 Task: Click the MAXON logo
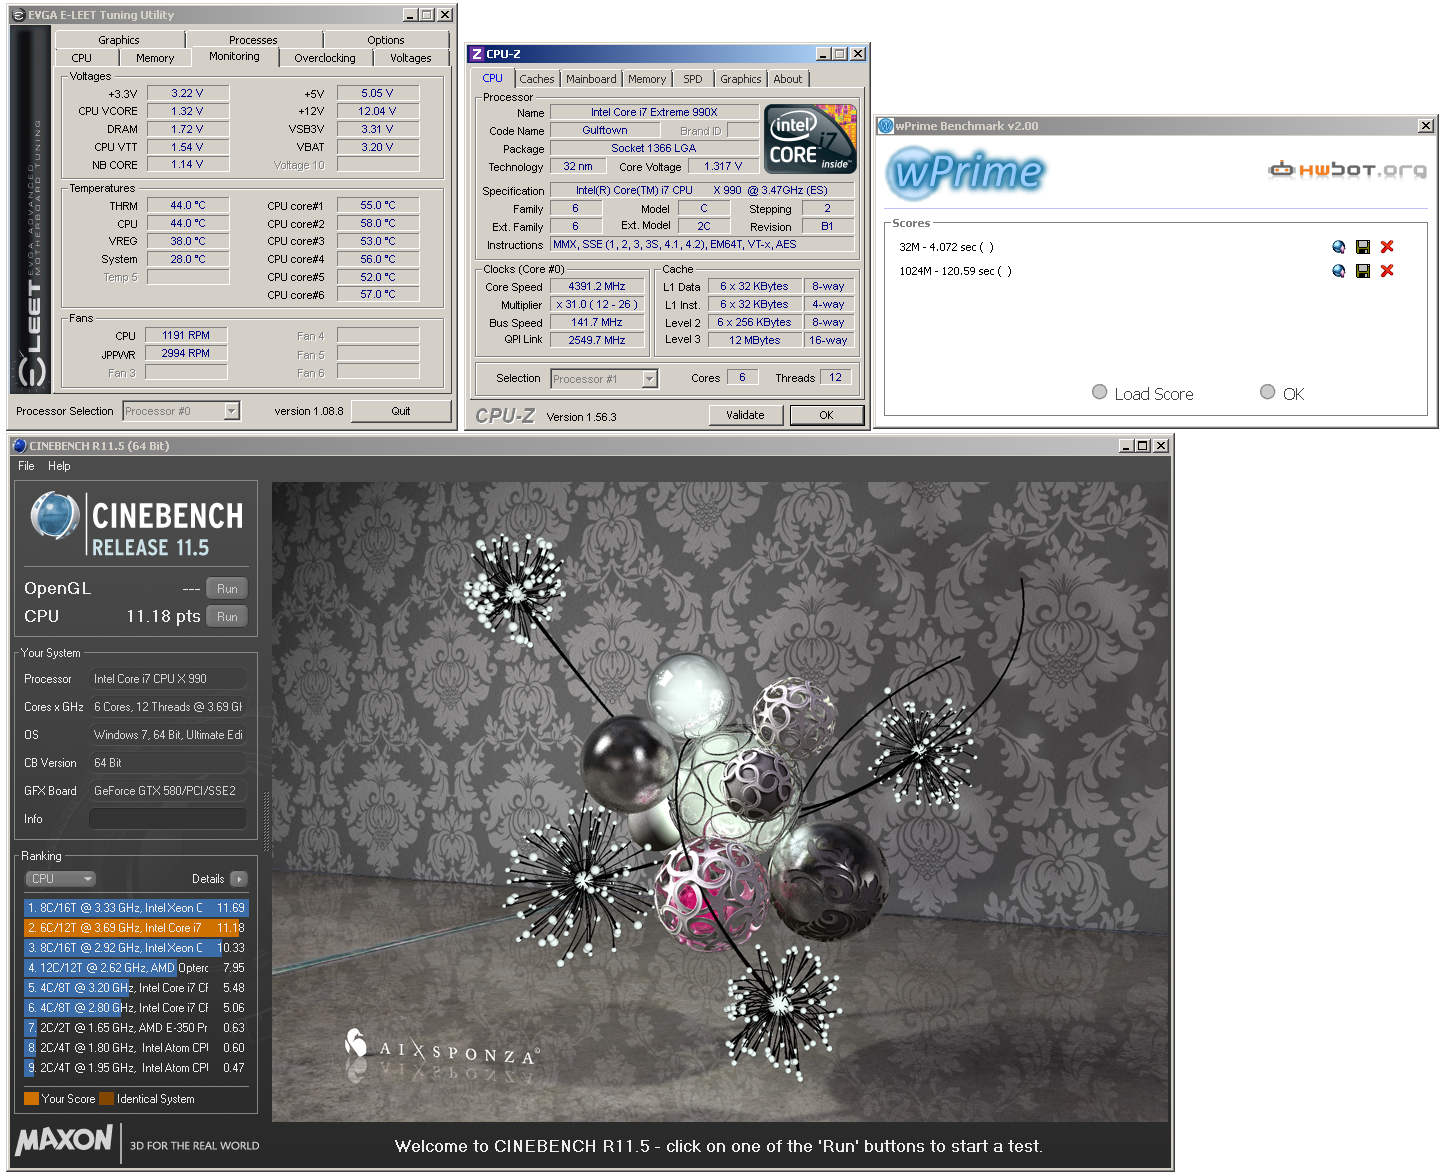click(64, 1139)
